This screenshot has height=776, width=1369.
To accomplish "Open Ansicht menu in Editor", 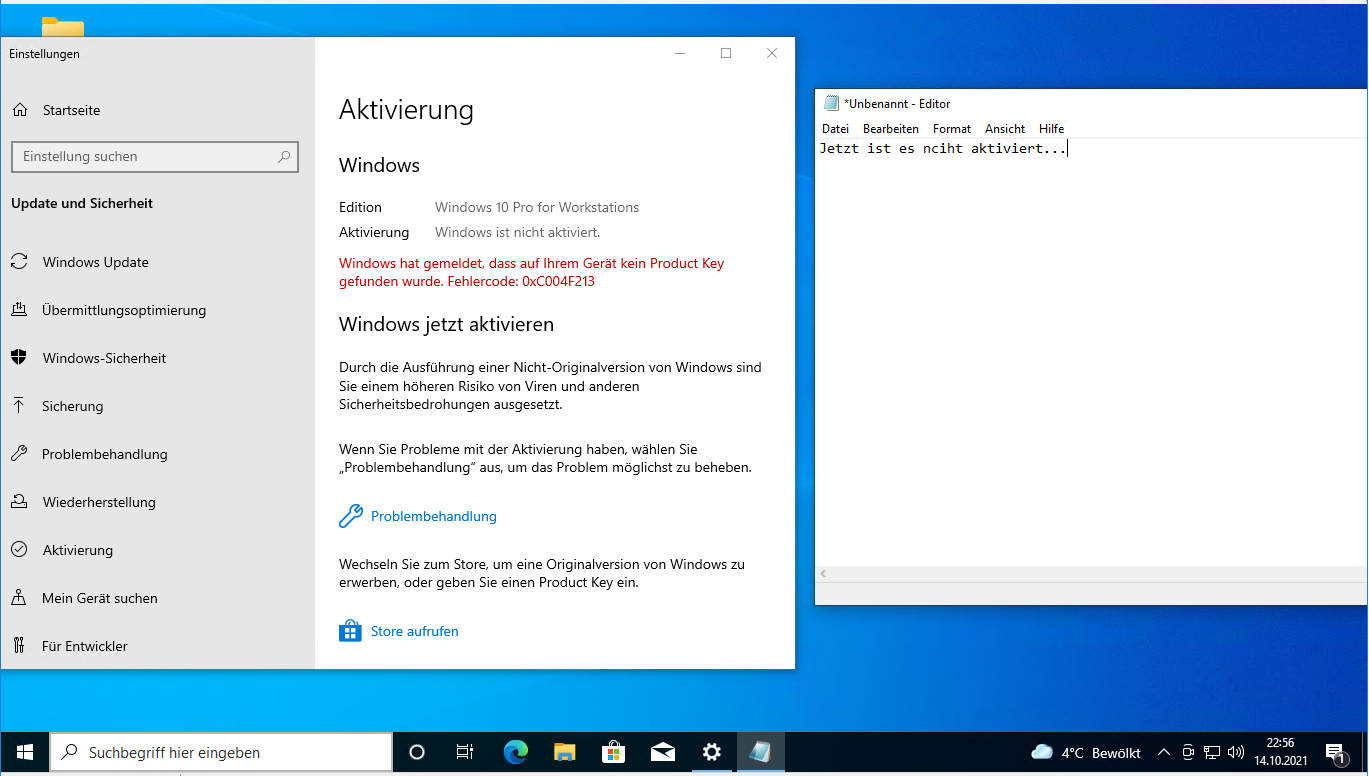I will 1004,129.
